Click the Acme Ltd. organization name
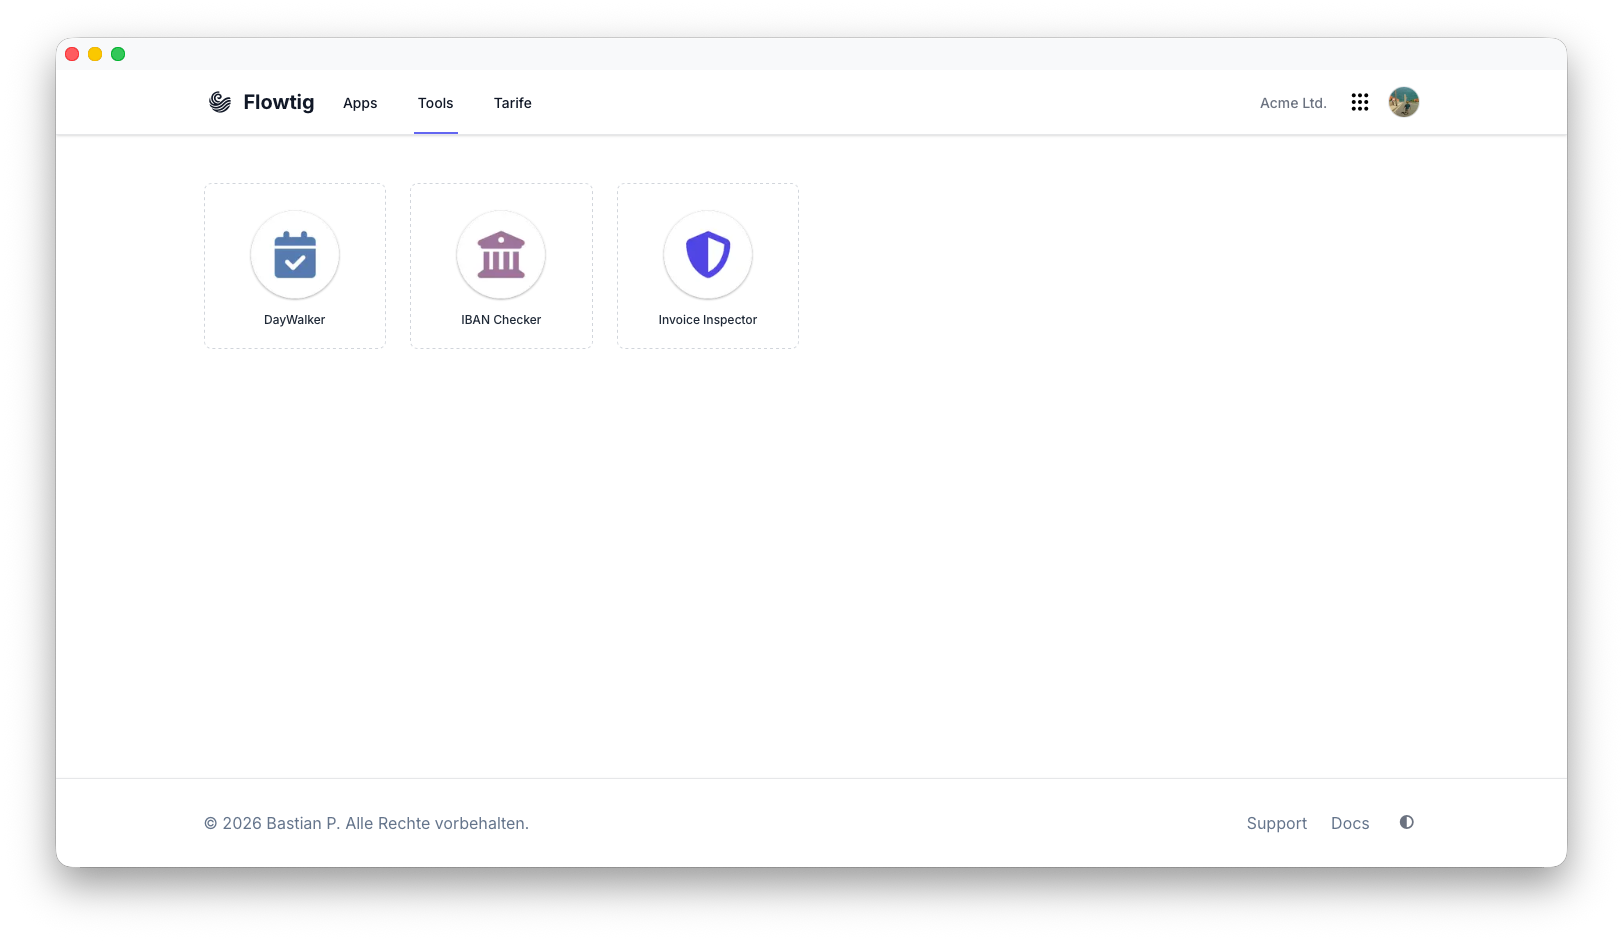 pyautogui.click(x=1293, y=103)
